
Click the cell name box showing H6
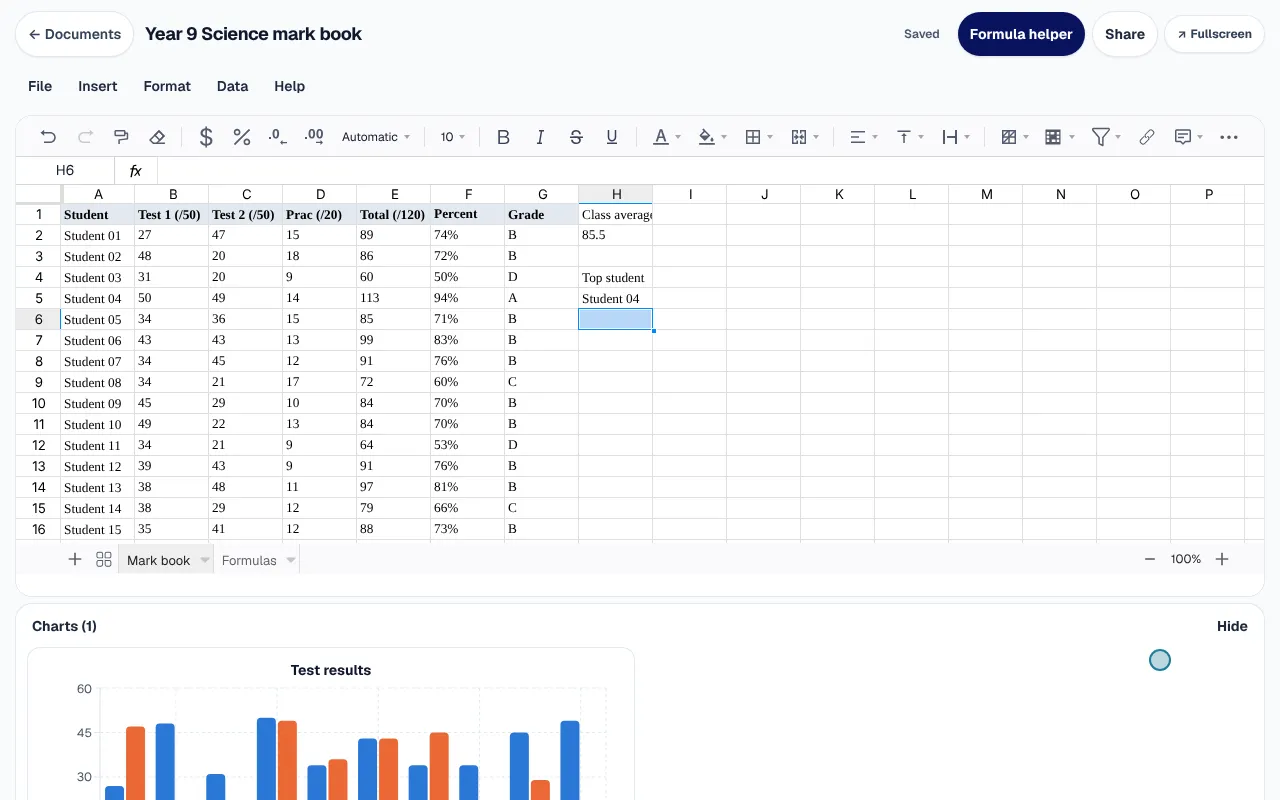coord(65,171)
